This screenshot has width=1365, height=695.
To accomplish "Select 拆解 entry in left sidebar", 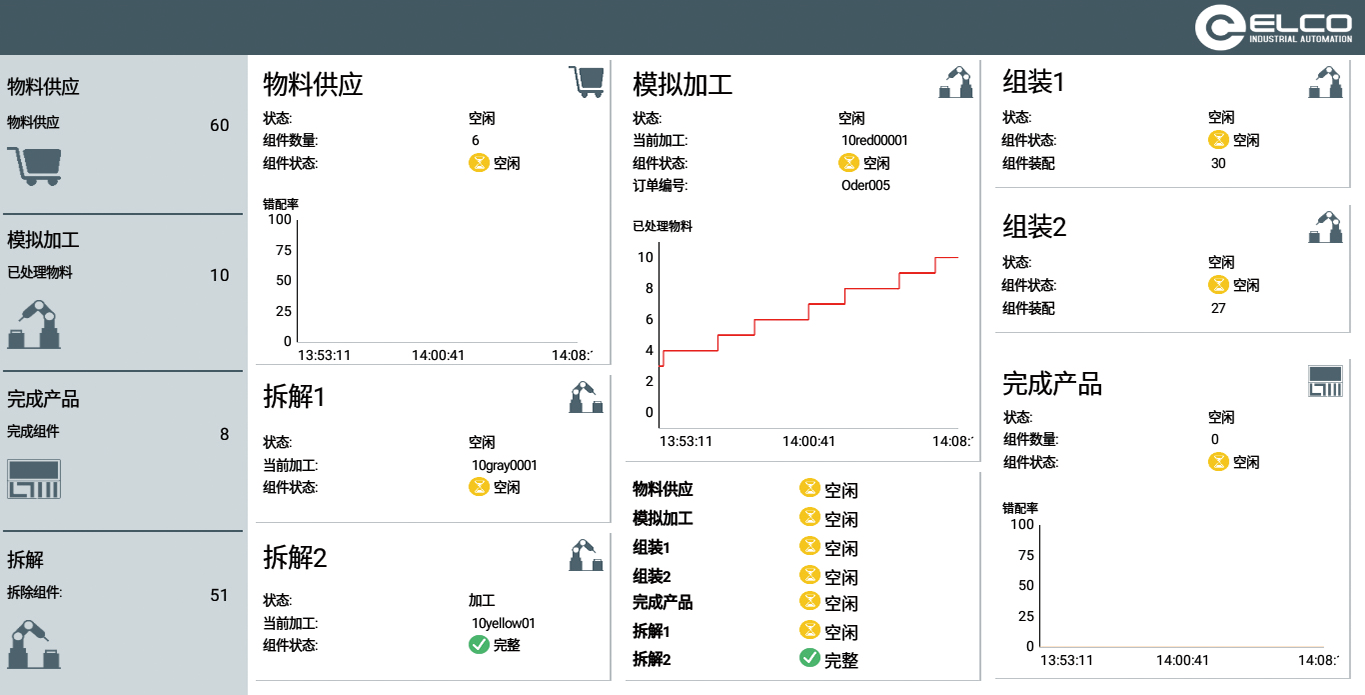I will [26, 560].
